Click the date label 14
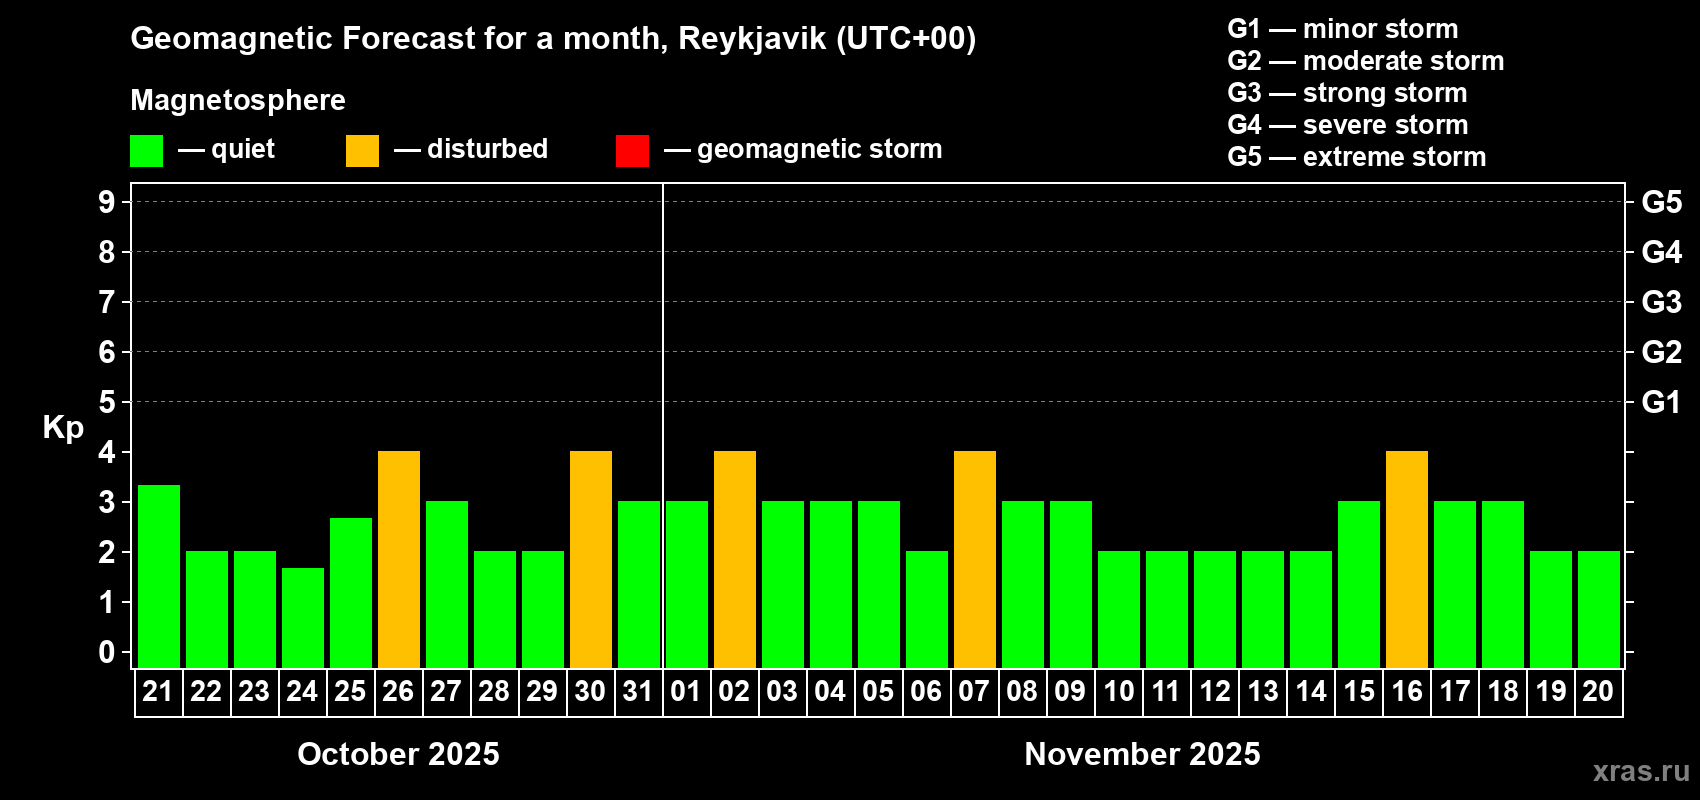 1311,691
